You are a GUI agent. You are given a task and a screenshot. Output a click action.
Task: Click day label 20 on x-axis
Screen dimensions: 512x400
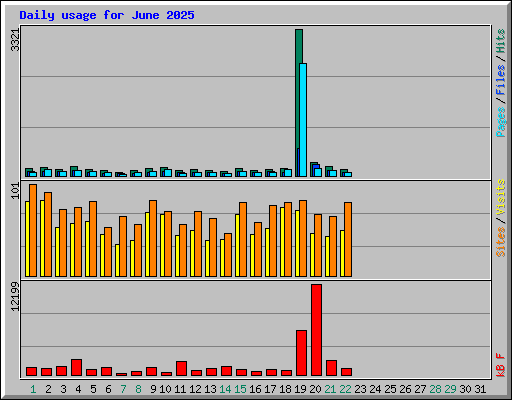click(x=315, y=389)
